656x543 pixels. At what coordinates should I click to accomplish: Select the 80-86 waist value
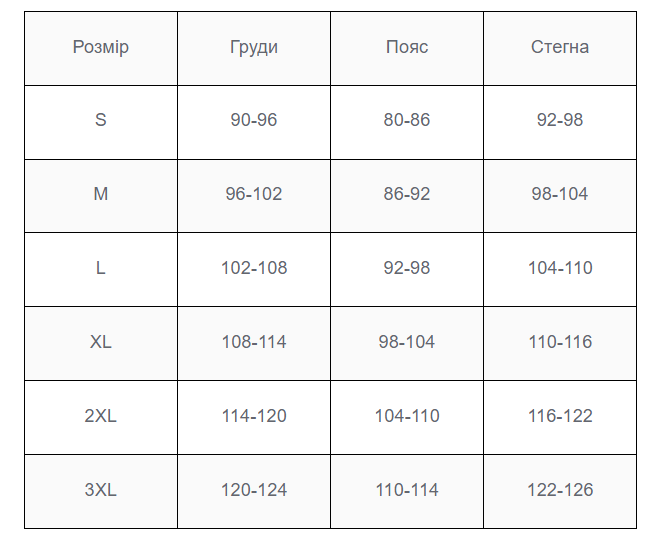407,120
